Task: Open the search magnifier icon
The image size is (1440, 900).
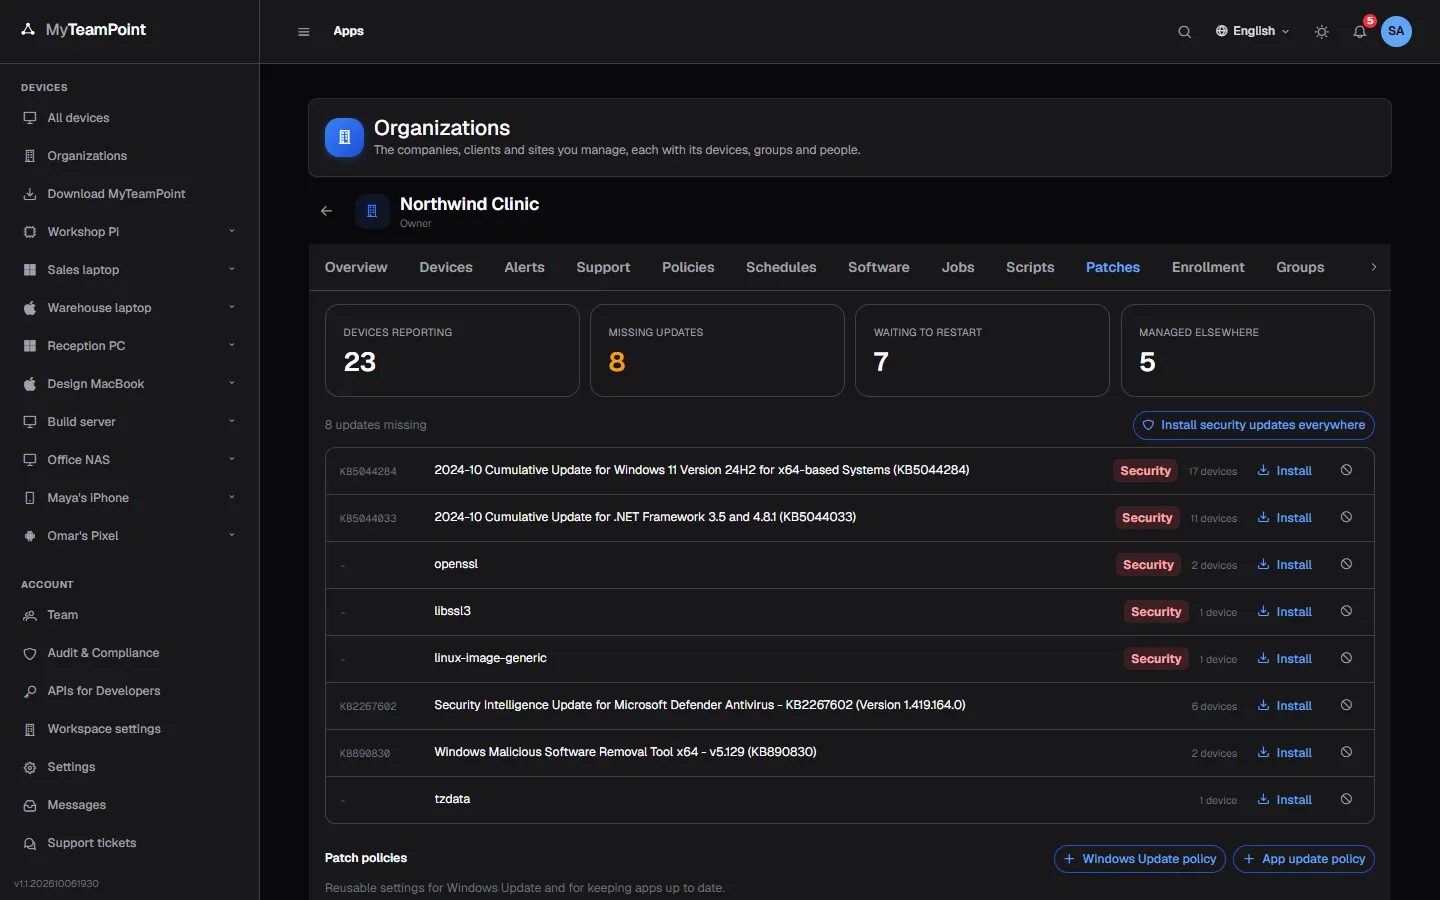Action: (x=1184, y=31)
